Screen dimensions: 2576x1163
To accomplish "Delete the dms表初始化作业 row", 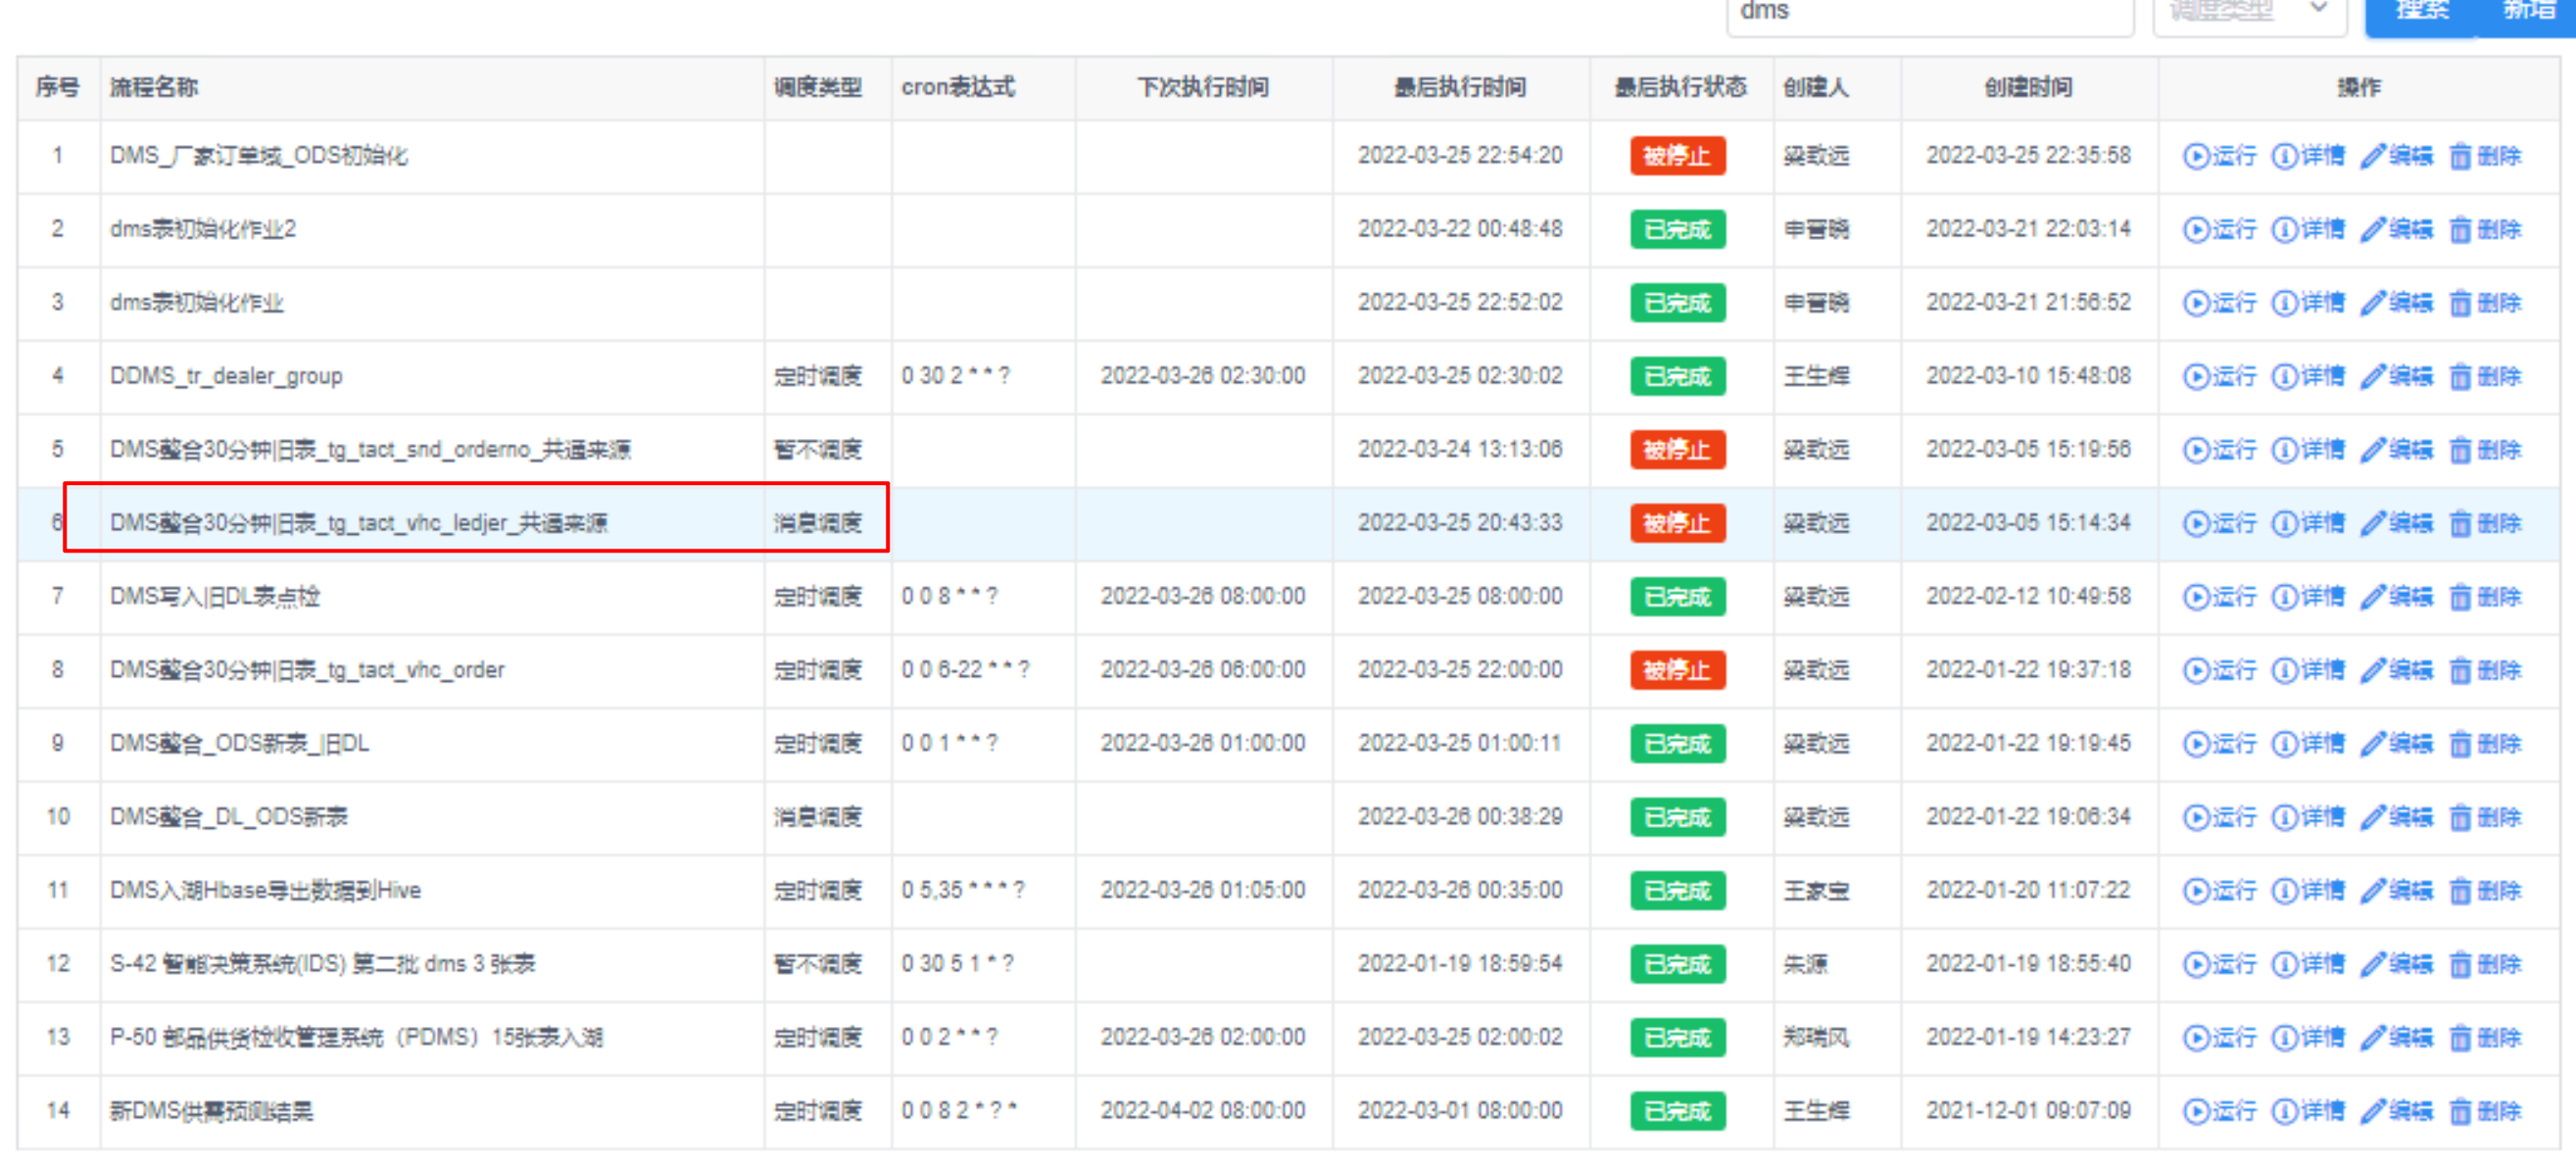I will pyautogui.click(x=2486, y=303).
